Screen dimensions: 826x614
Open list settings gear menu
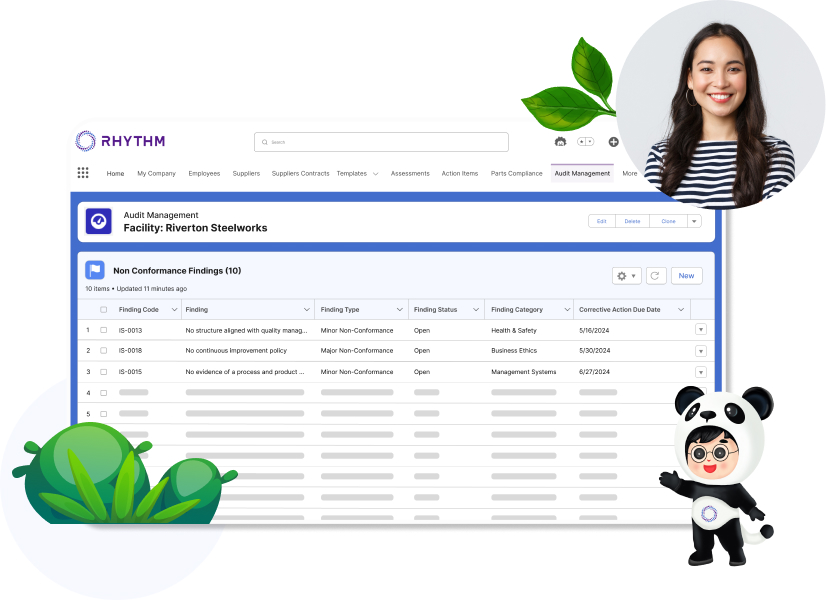pyautogui.click(x=626, y=276)
